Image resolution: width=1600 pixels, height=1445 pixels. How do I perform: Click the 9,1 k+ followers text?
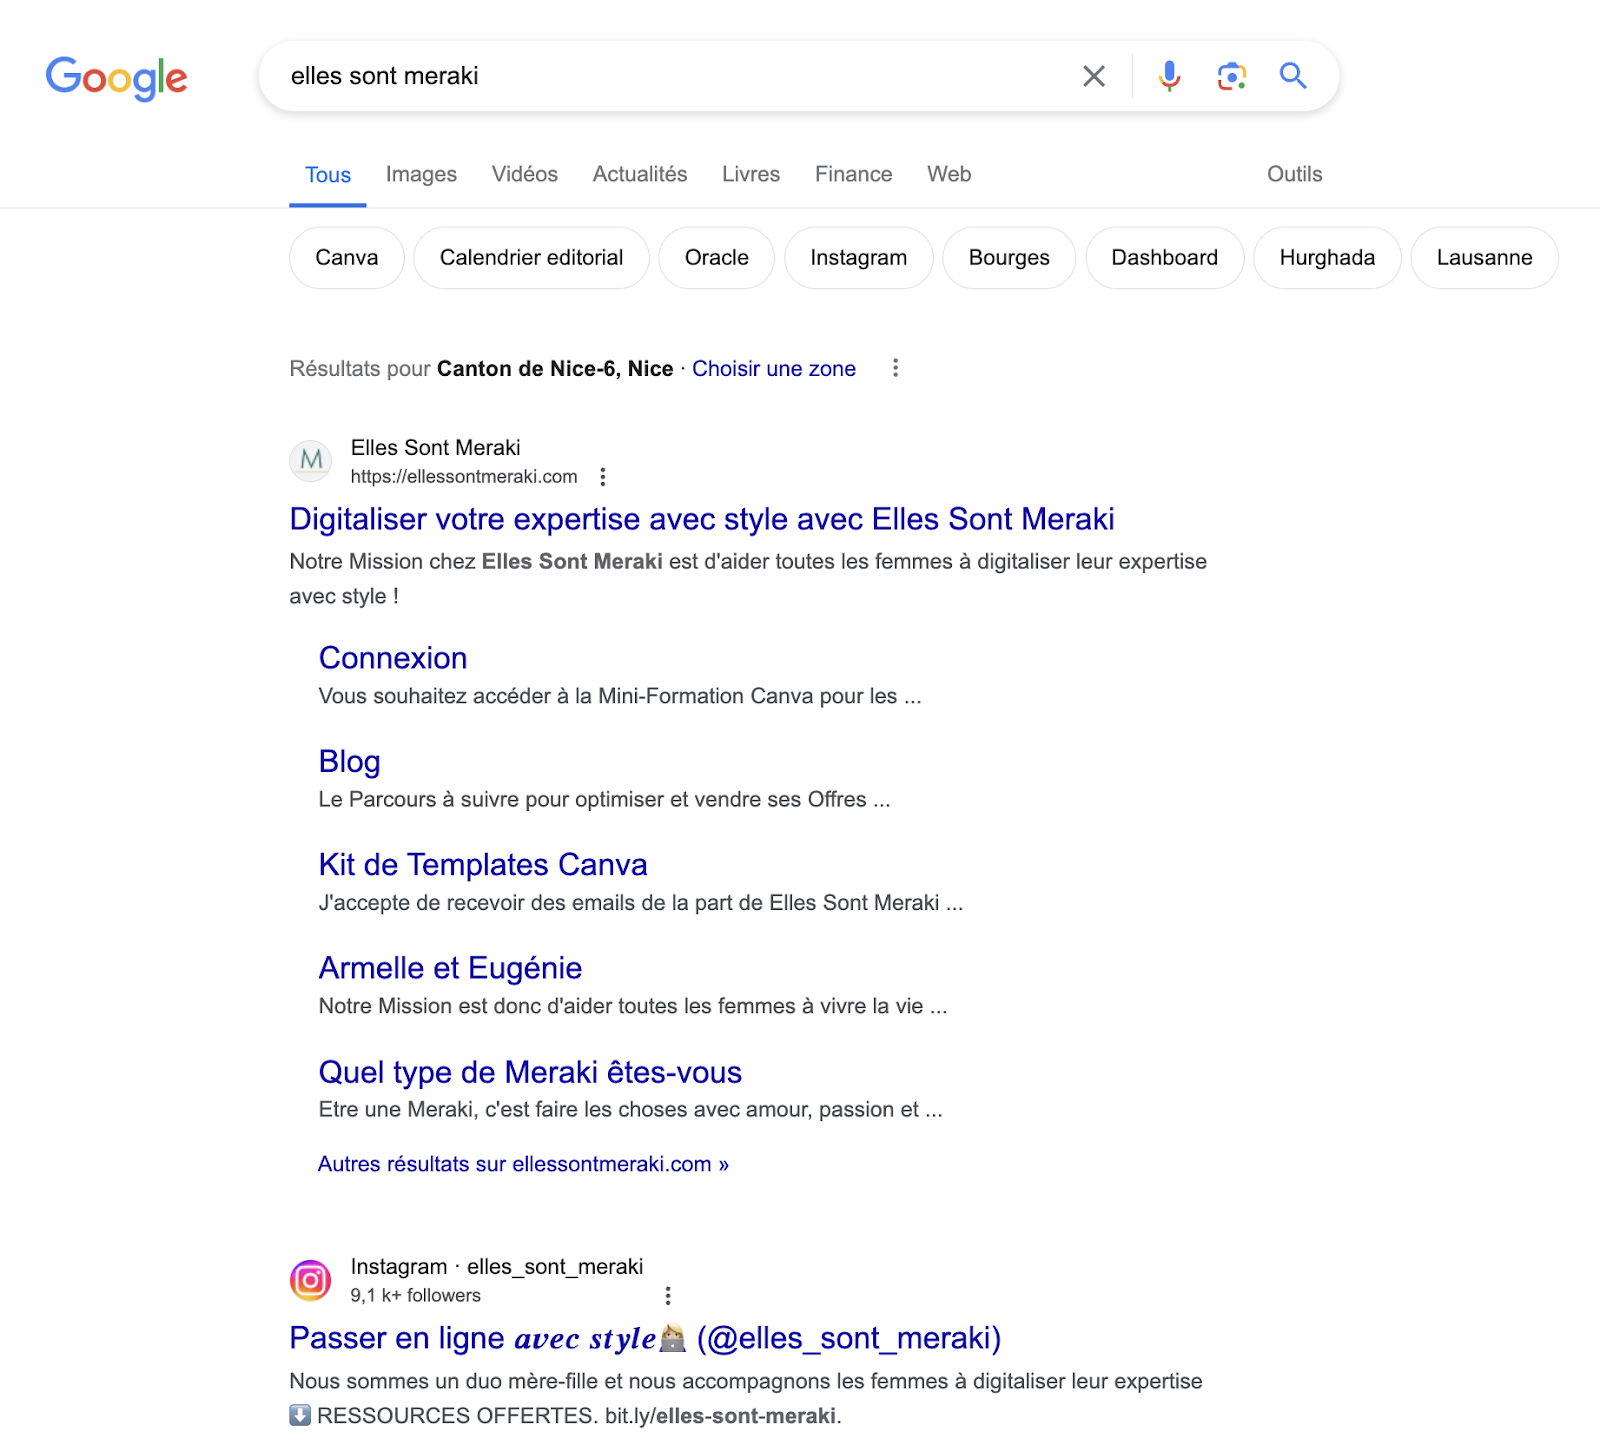[415, 1296]
